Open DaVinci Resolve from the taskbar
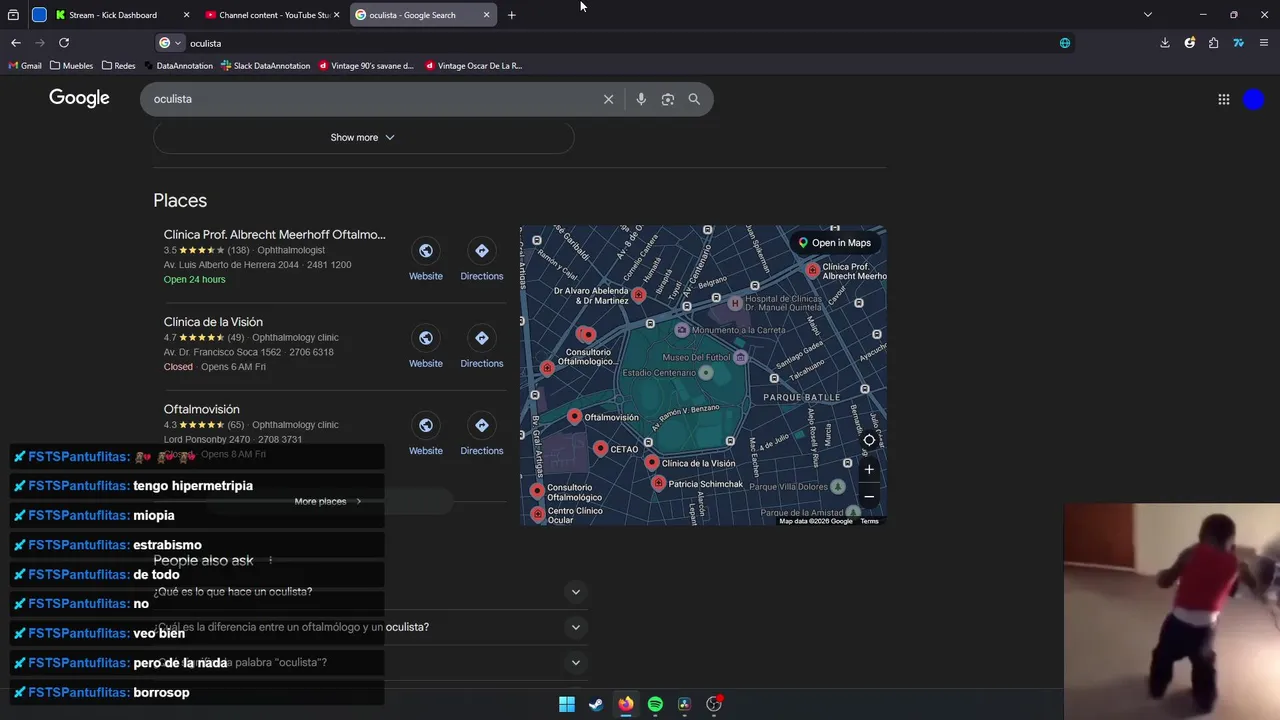Viewport: 1280px width, 720px height. 684,704
